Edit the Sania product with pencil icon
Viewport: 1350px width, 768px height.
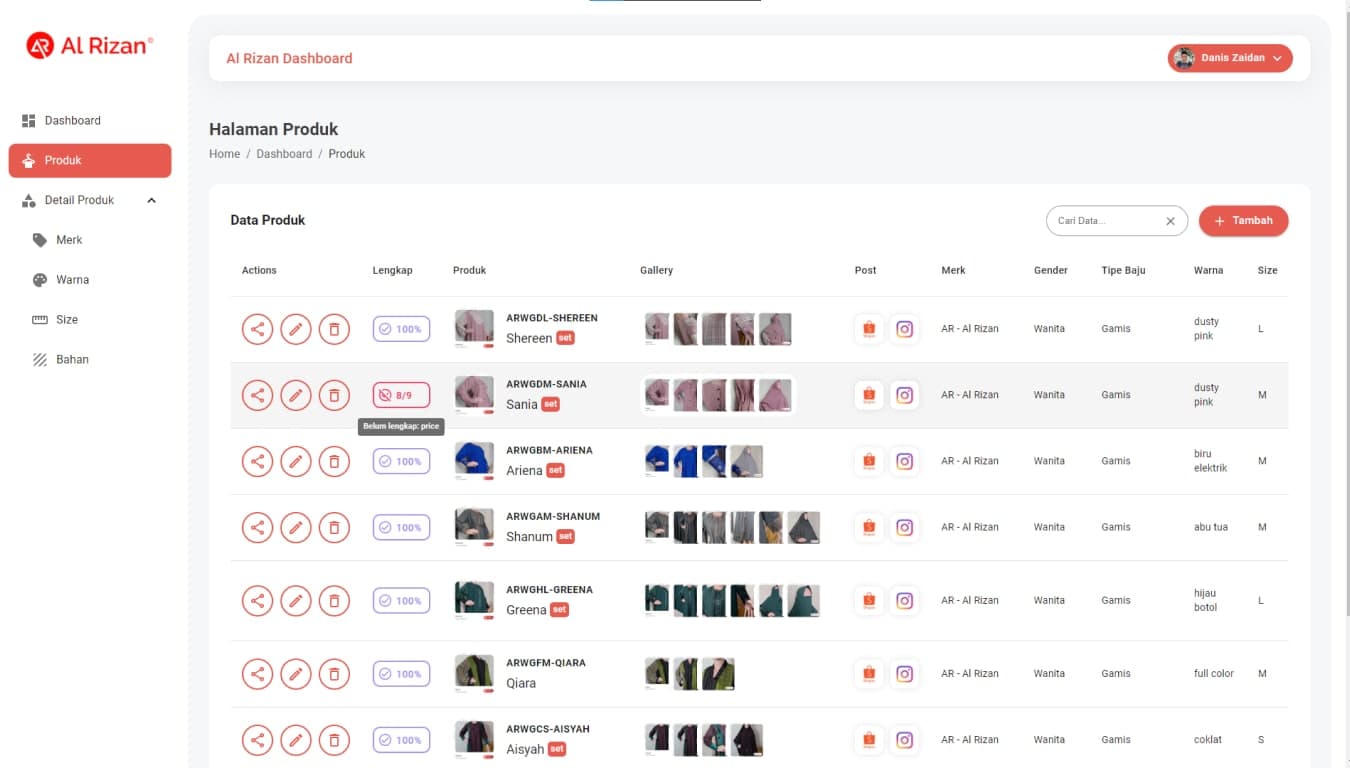[x=296, y=395]
